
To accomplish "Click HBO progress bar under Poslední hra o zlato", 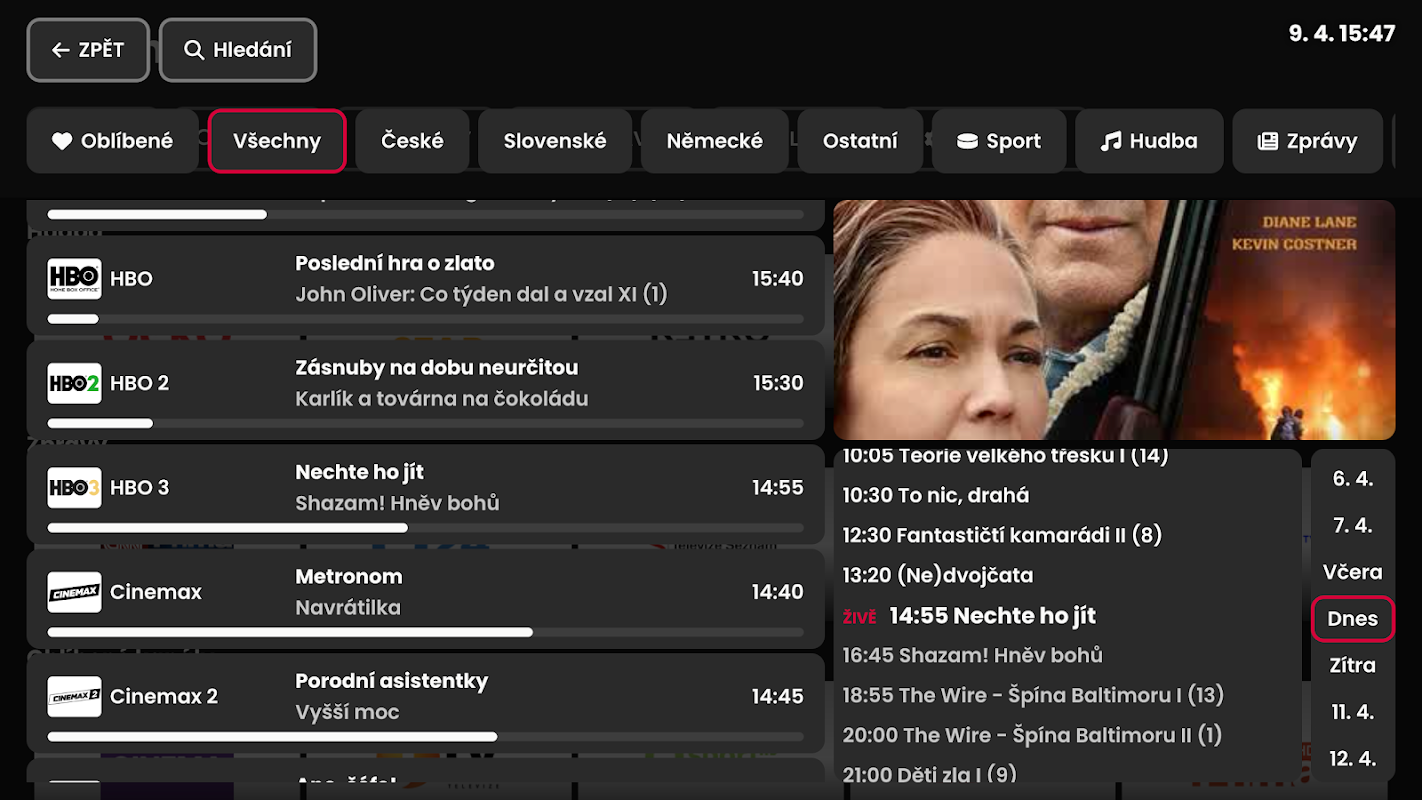I will coord(425,319).
